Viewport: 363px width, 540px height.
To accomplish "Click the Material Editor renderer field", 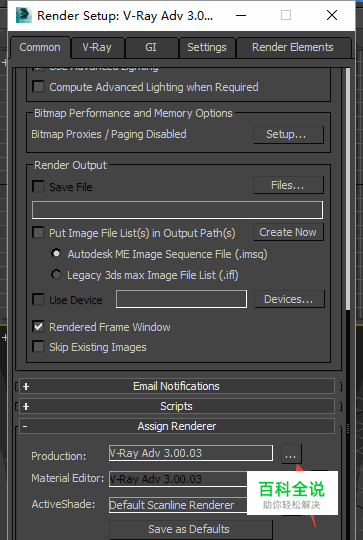I will [x=178, y=479].
